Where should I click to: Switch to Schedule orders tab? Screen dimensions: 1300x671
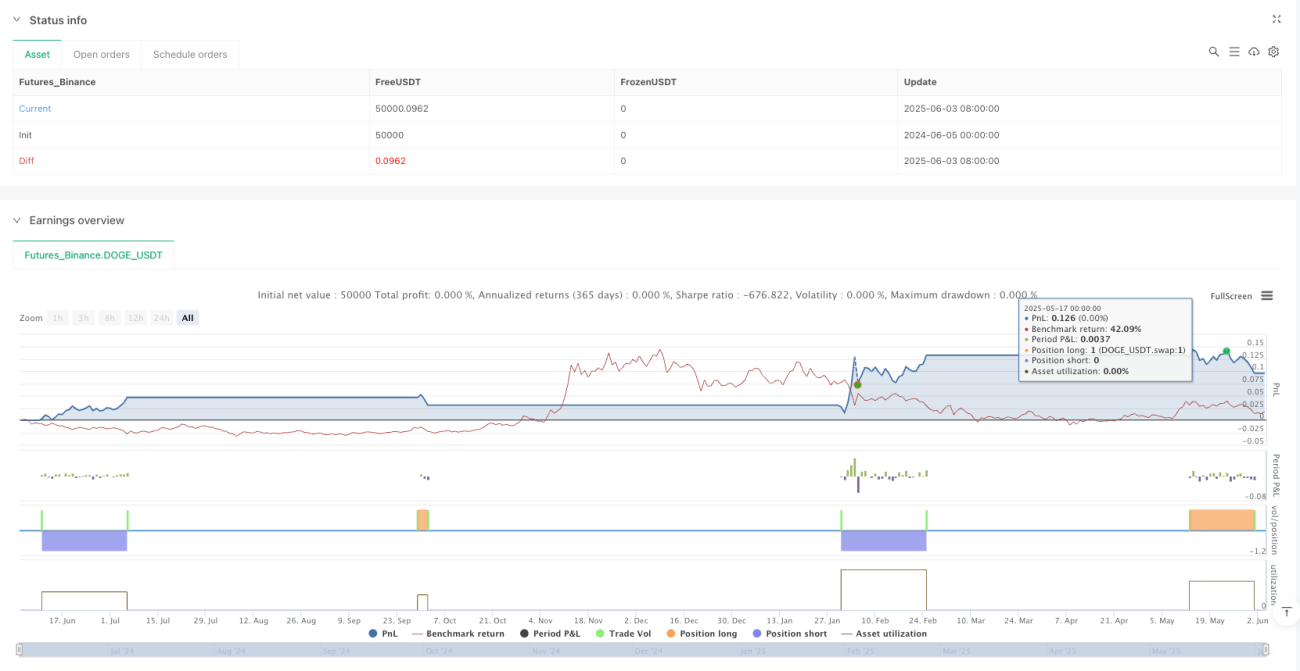tap(190, 54)
